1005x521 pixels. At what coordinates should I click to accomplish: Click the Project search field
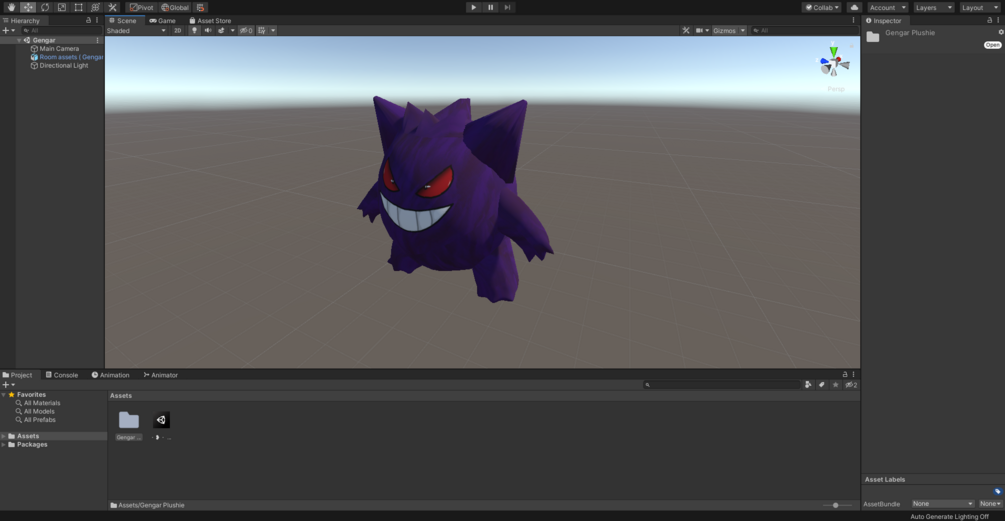click(x=722, y=385)
